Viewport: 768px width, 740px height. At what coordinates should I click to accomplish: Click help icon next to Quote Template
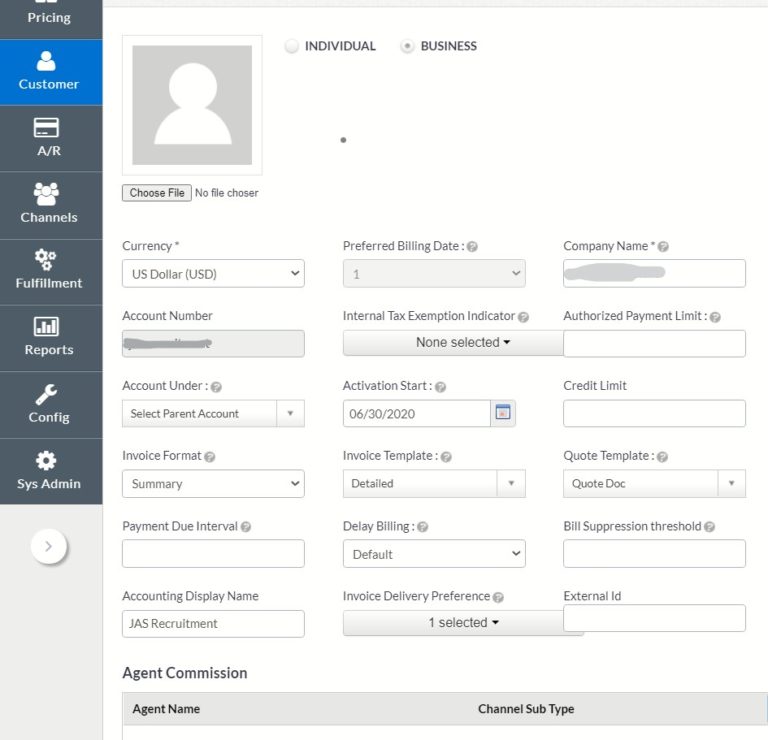pos(662,457)
